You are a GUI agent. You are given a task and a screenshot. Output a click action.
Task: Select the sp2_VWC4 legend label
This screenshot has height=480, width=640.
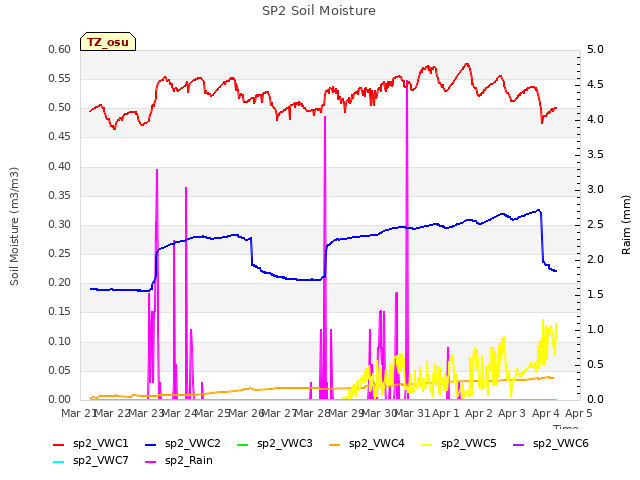coord(377,444)
